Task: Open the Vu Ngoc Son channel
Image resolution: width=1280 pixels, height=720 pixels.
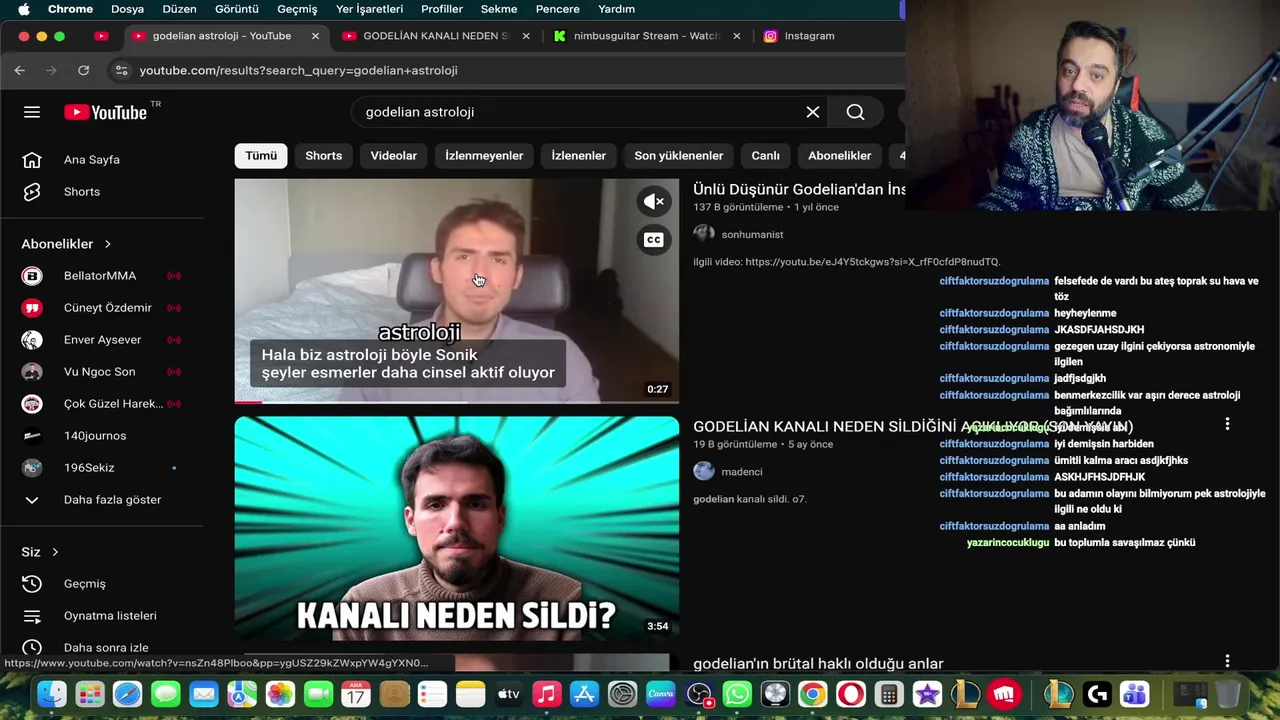Action: pos(102,372)
